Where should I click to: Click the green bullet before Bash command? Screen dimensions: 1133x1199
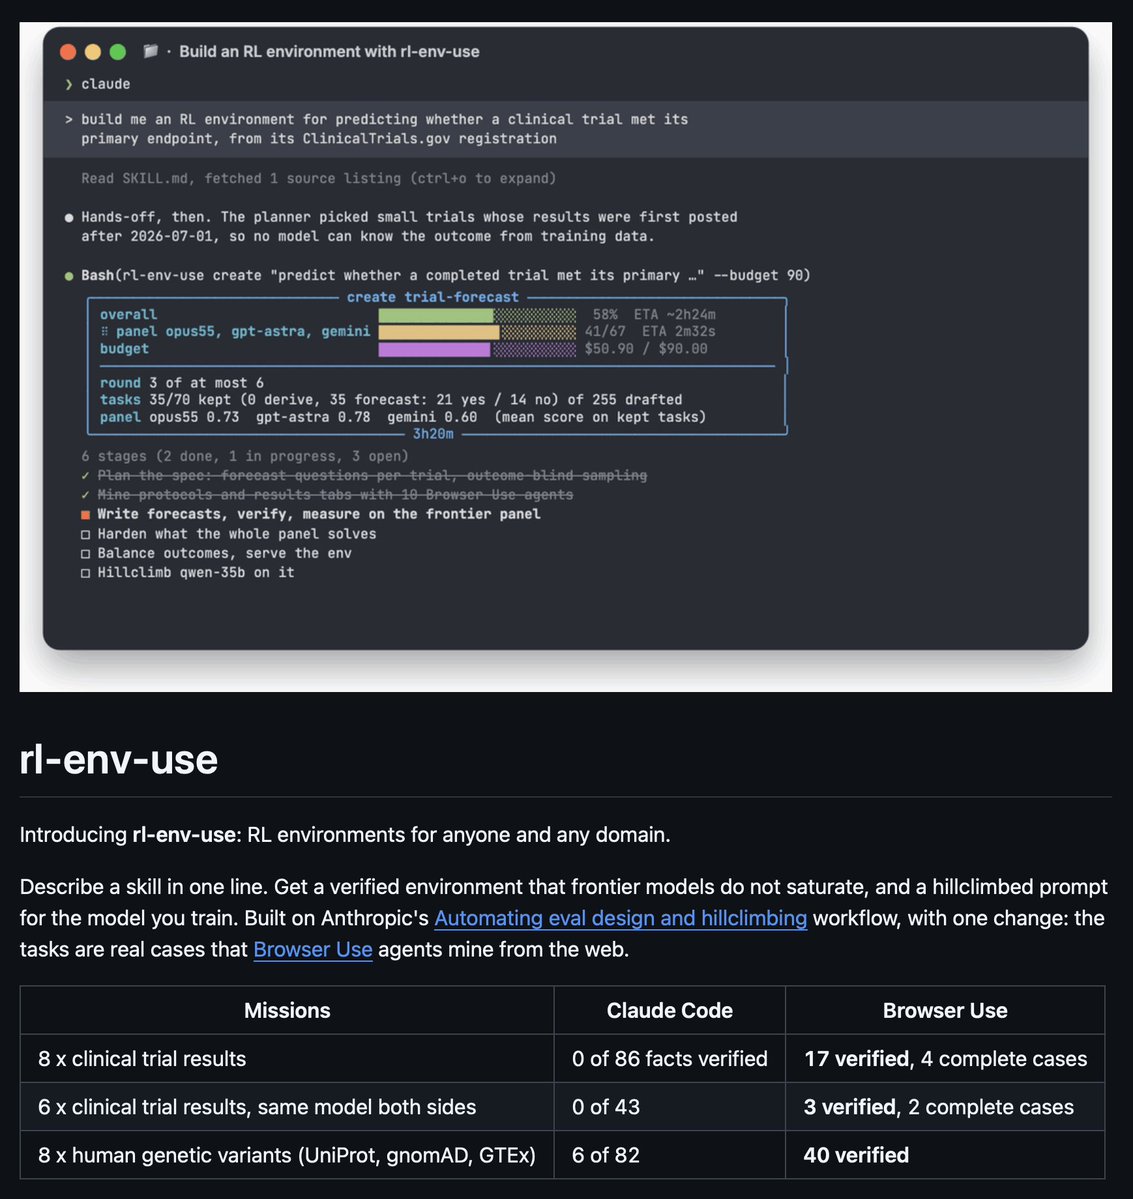[x=69, y=275]
